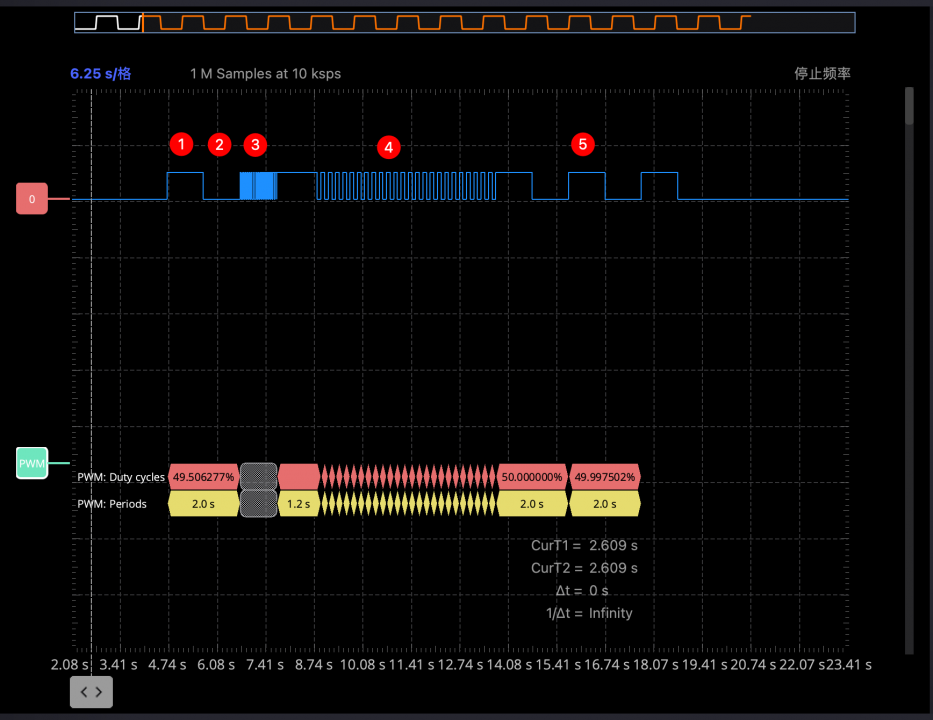Select red marker 3 on the blue pulse
The width and height of the screenshot is (933, 720).
[255, 145]
